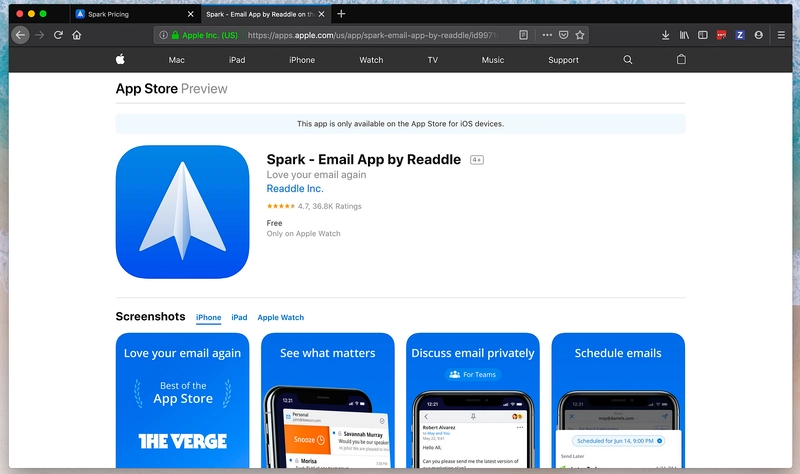Switch to the Spark Pricing tab
The height and width of the screenshot is (474, 800).
(x=135, y=14)
